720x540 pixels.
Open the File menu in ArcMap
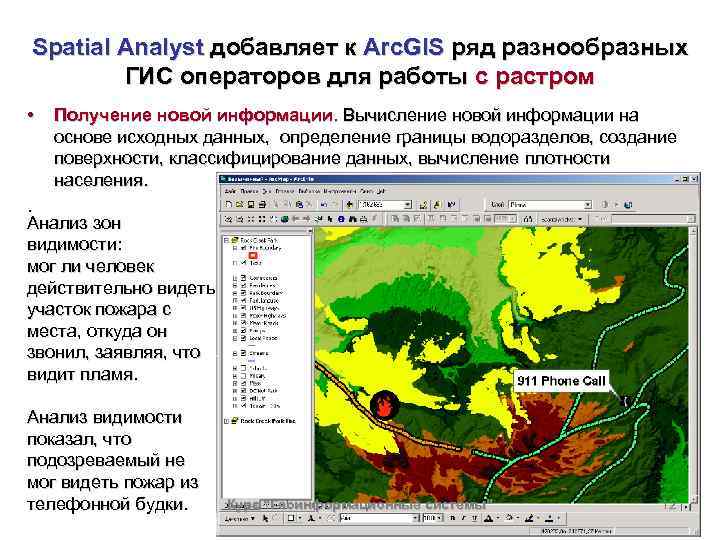230,191
